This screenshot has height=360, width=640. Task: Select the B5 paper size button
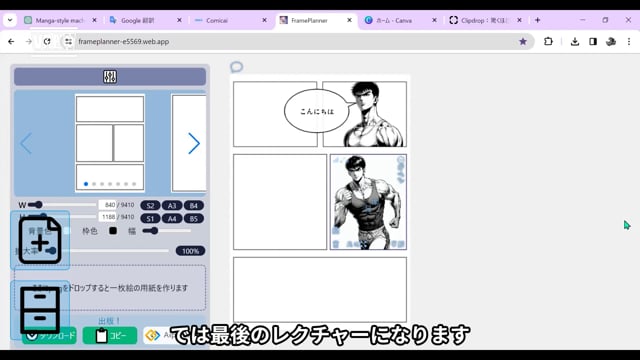(193, 218)
